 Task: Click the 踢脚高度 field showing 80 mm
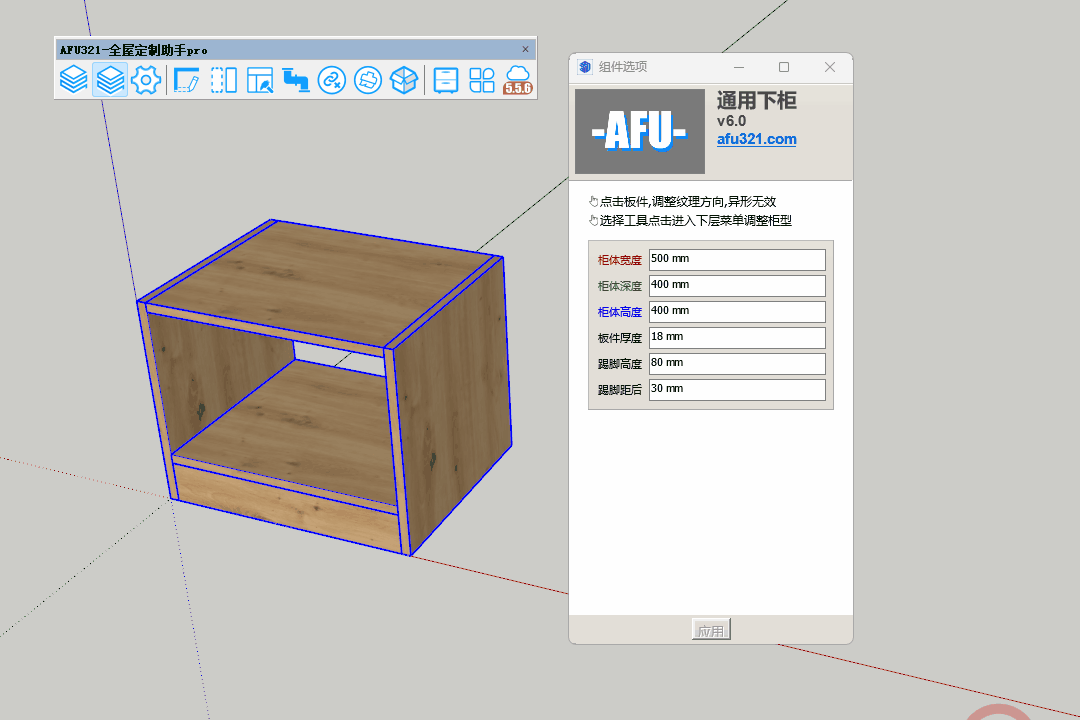point(736,363)
